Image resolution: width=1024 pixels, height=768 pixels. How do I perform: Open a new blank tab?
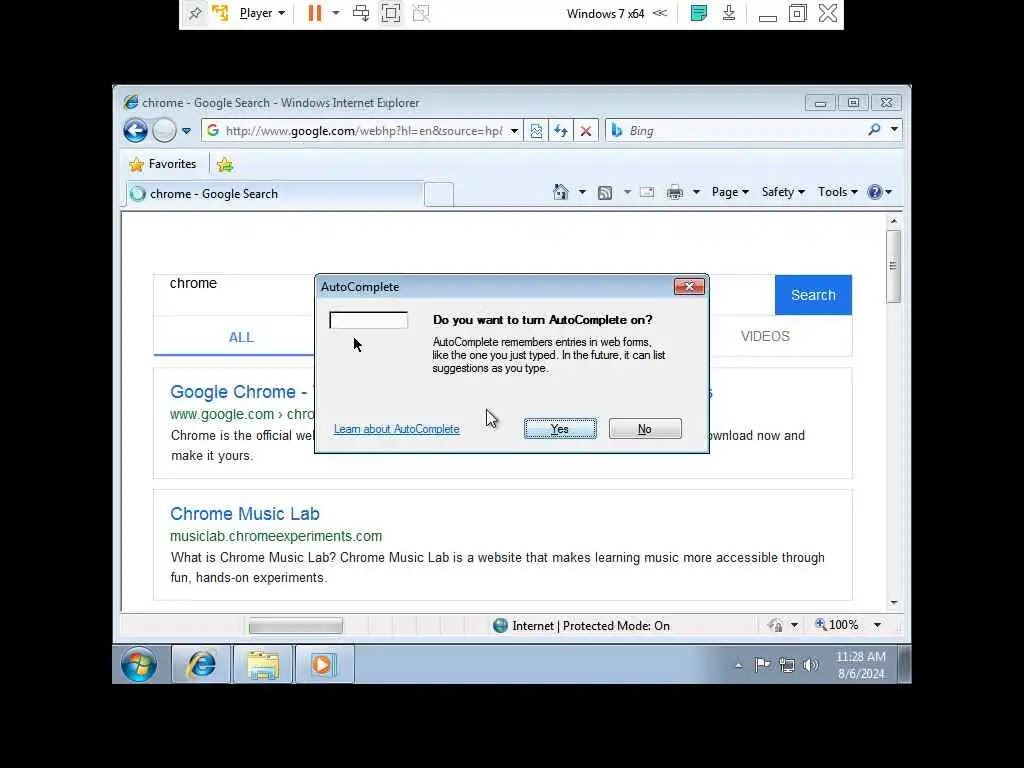pyautogui.click(x=439, y=195)
